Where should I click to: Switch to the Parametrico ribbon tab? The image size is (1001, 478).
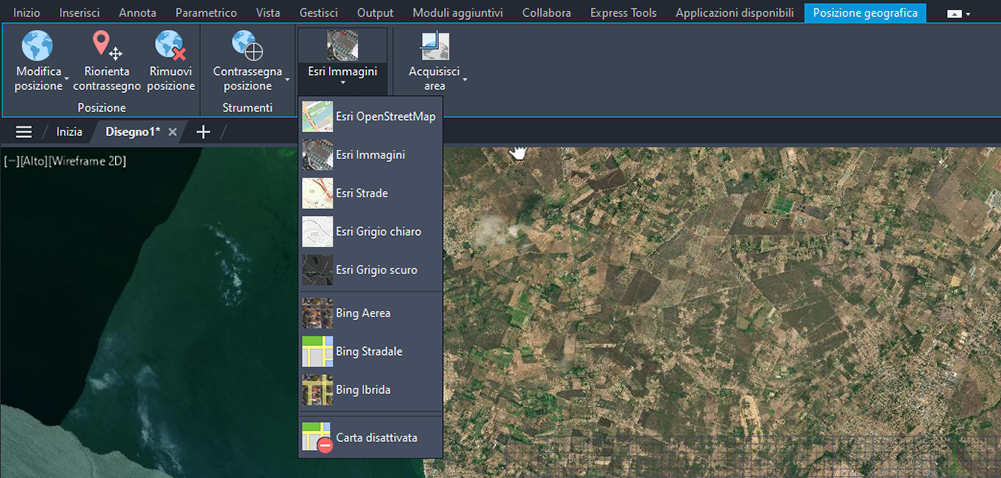coord(206,13)
